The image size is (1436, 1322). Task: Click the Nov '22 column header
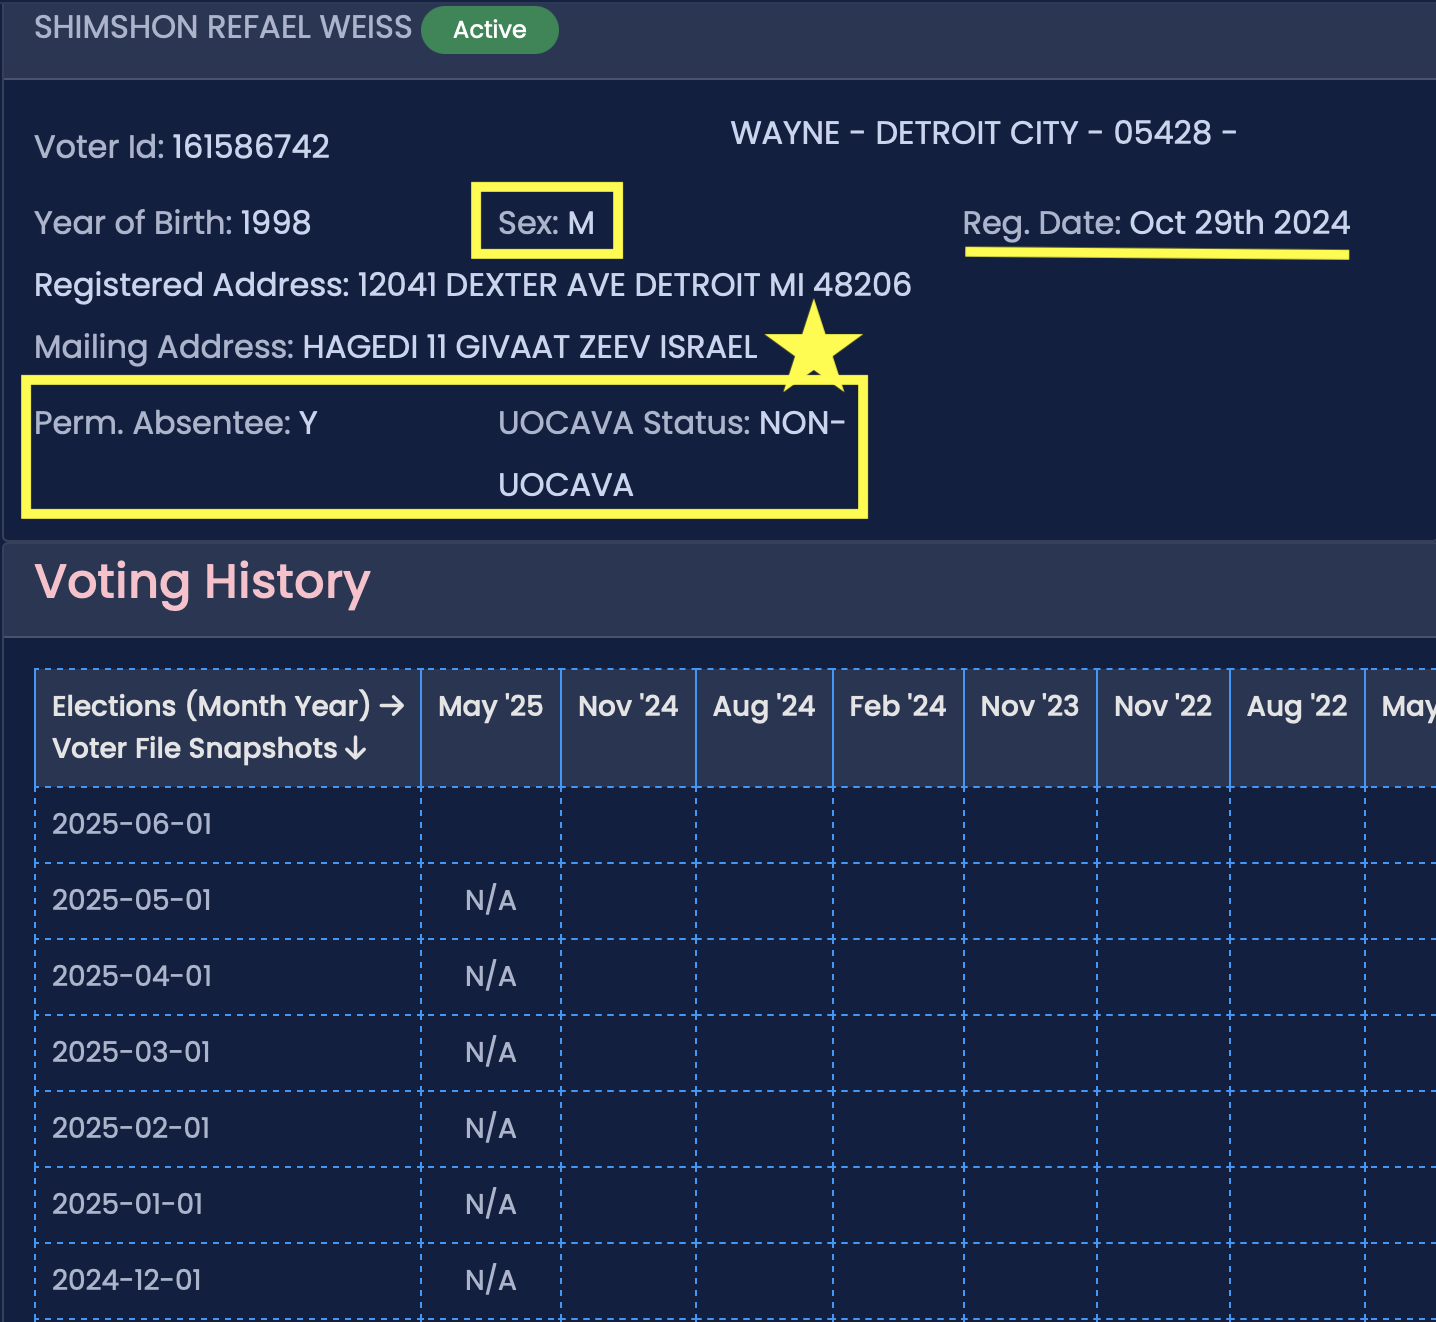click(1163, 728)
